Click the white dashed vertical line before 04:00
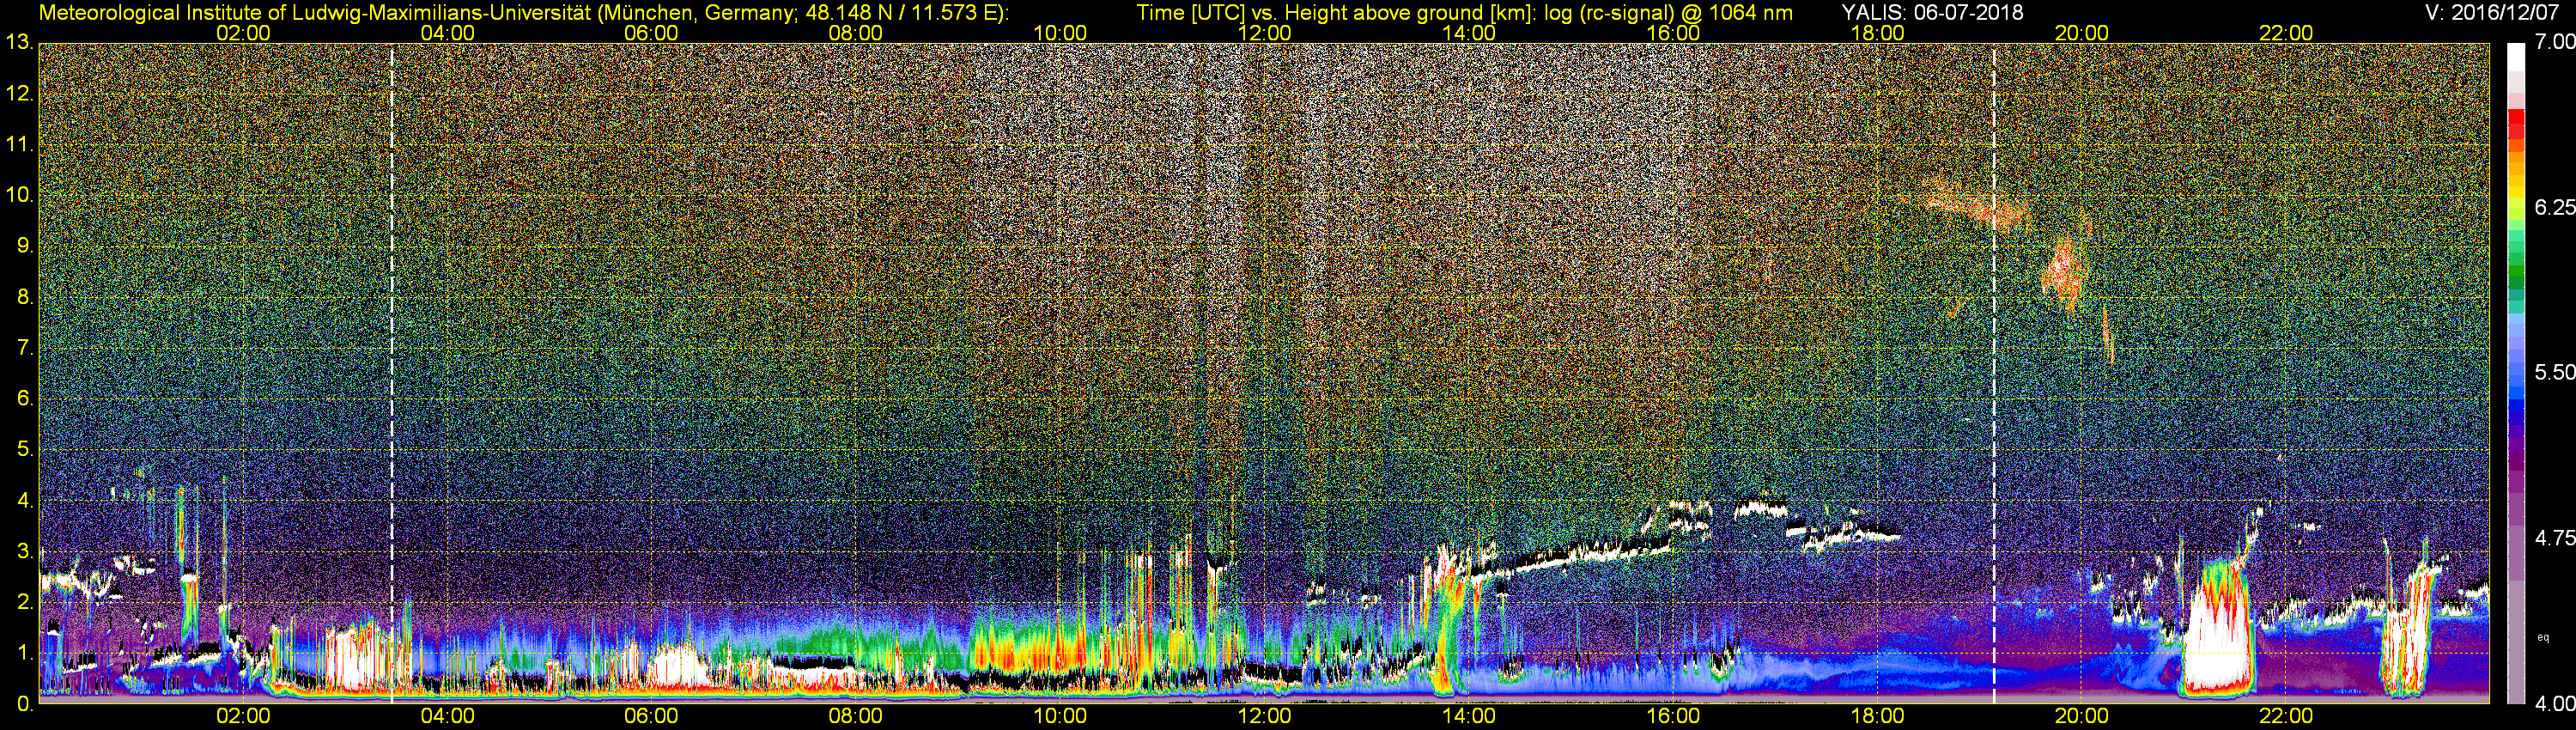Image resolution: width=2576 pixels, height=730 pixels. coord(392,373)
